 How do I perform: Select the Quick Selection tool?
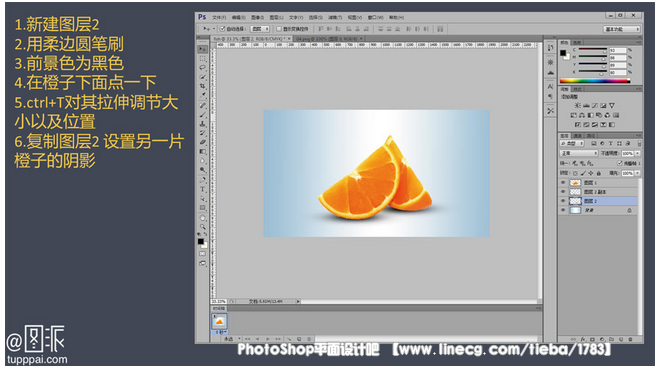203,77
